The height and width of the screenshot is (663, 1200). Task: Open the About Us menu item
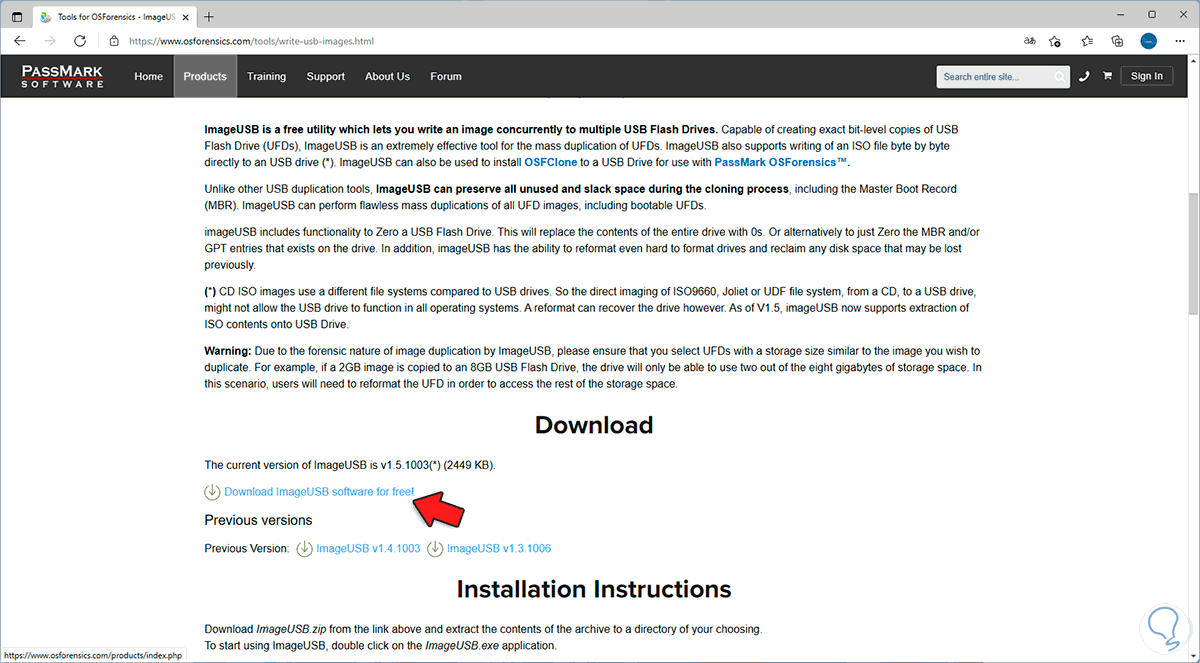point(387,76)
